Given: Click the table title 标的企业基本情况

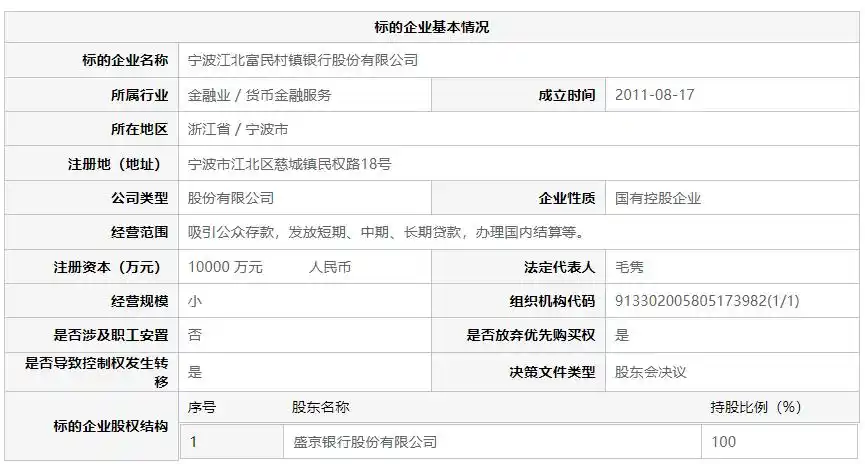Looking at the screenshot, I should click(431, 27).
